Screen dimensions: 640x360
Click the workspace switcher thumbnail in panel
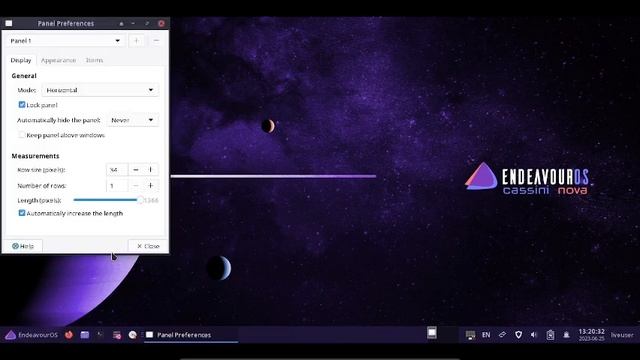pyautogui.click(x=432, y=333)
